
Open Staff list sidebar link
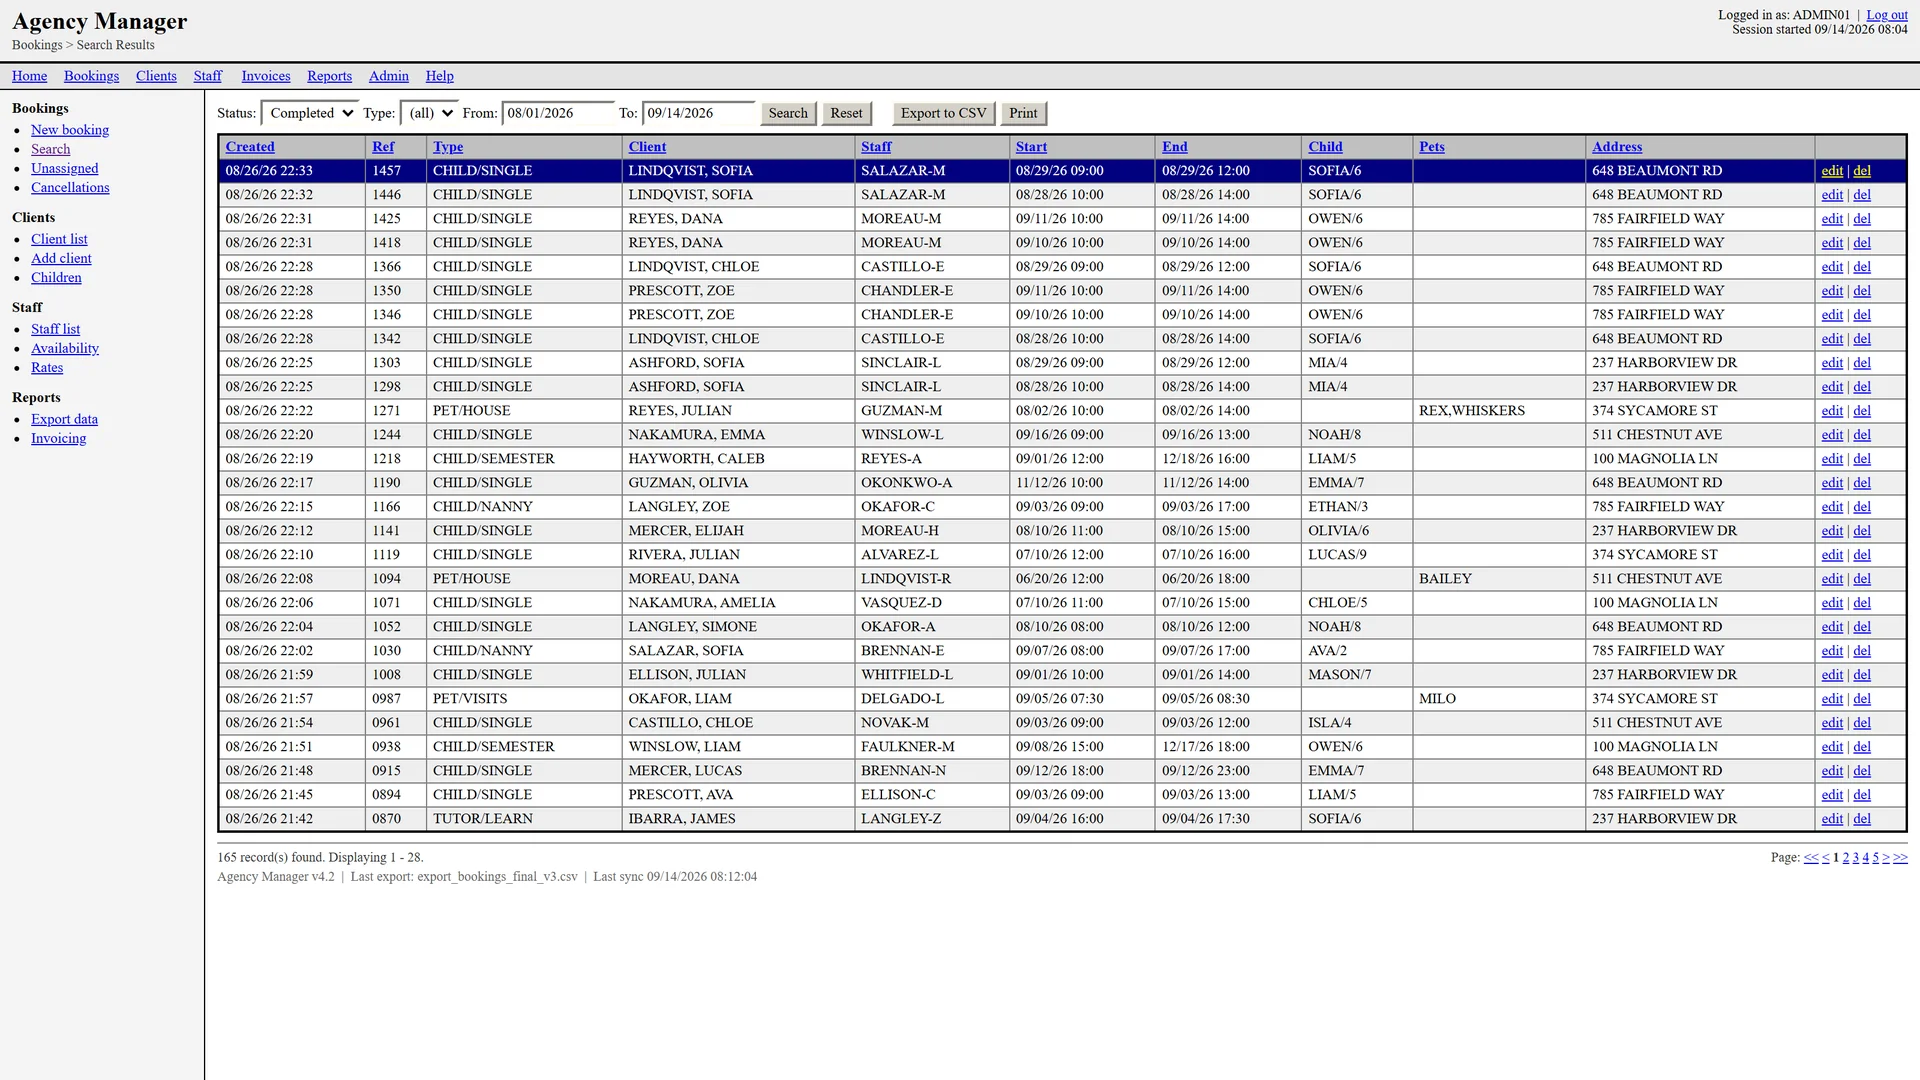pyautogui.click(x=55, y=329)
